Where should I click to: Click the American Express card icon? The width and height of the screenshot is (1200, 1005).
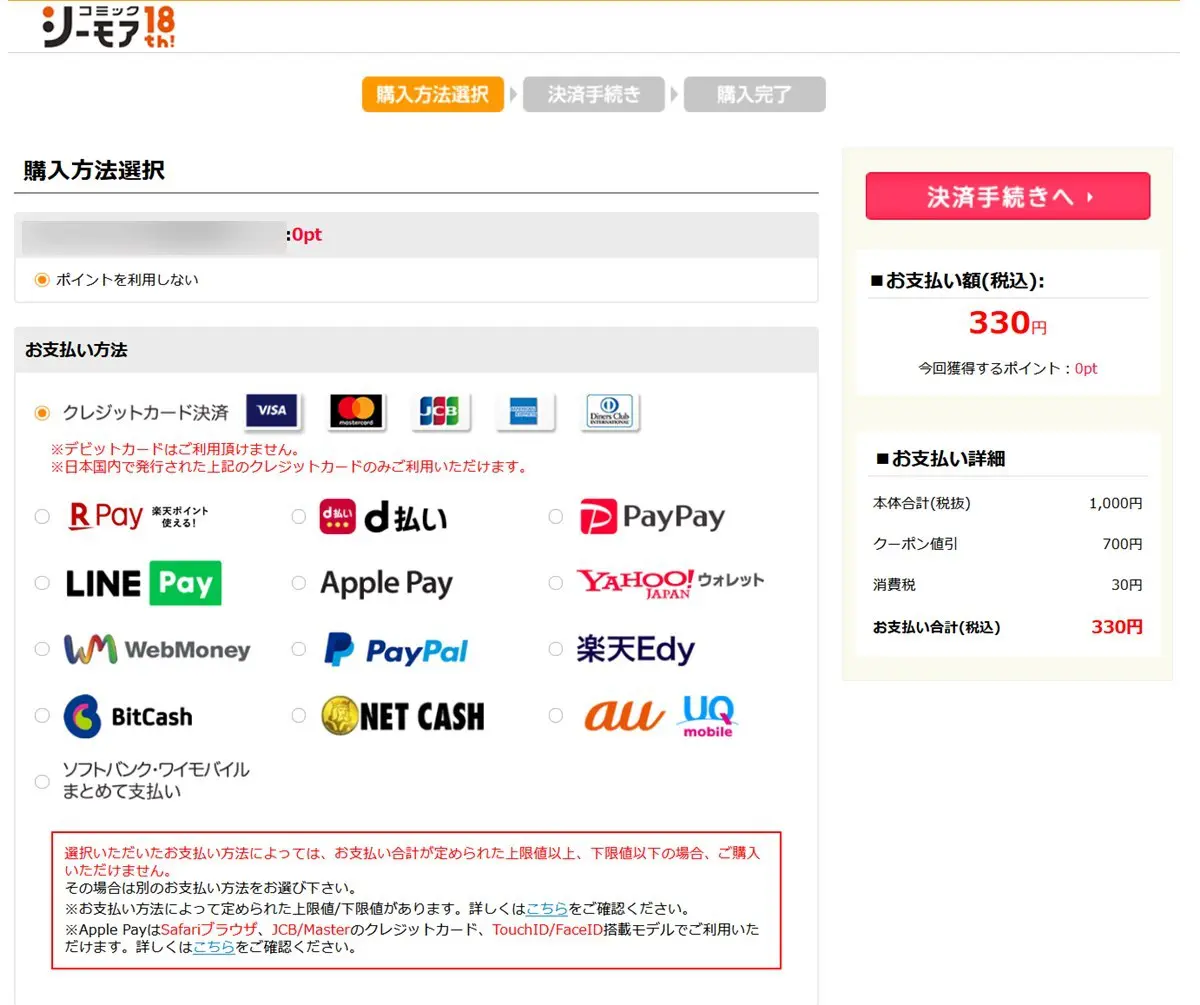coord(525,411)
